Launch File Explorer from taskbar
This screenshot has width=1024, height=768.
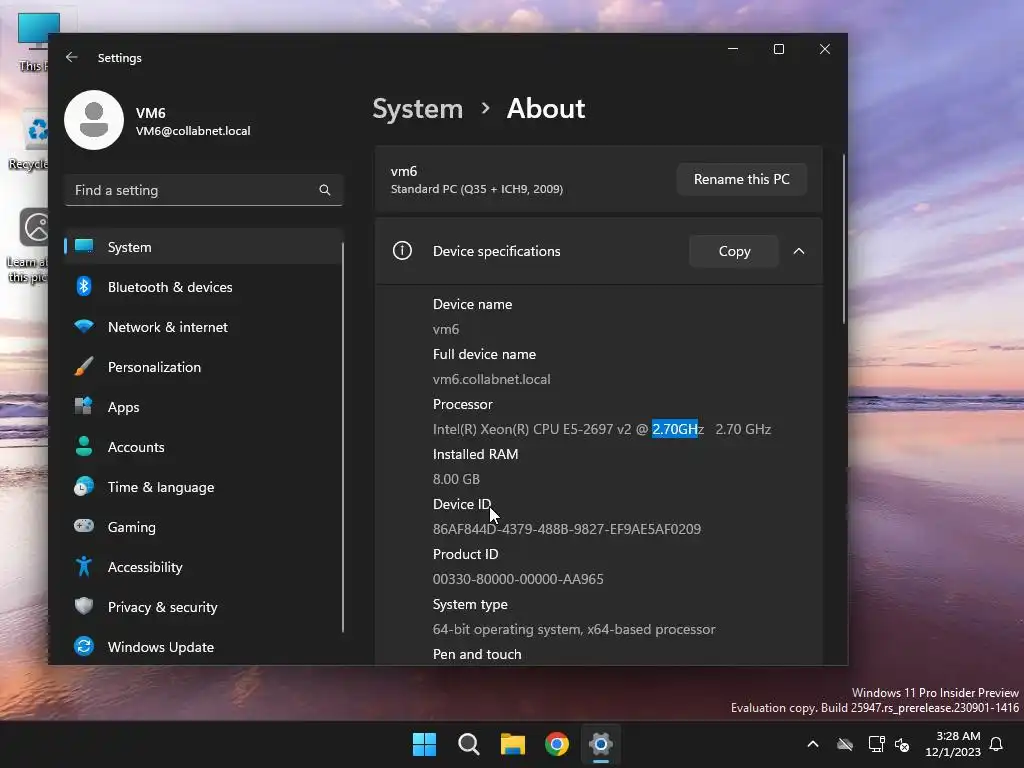tap(513, 744)
